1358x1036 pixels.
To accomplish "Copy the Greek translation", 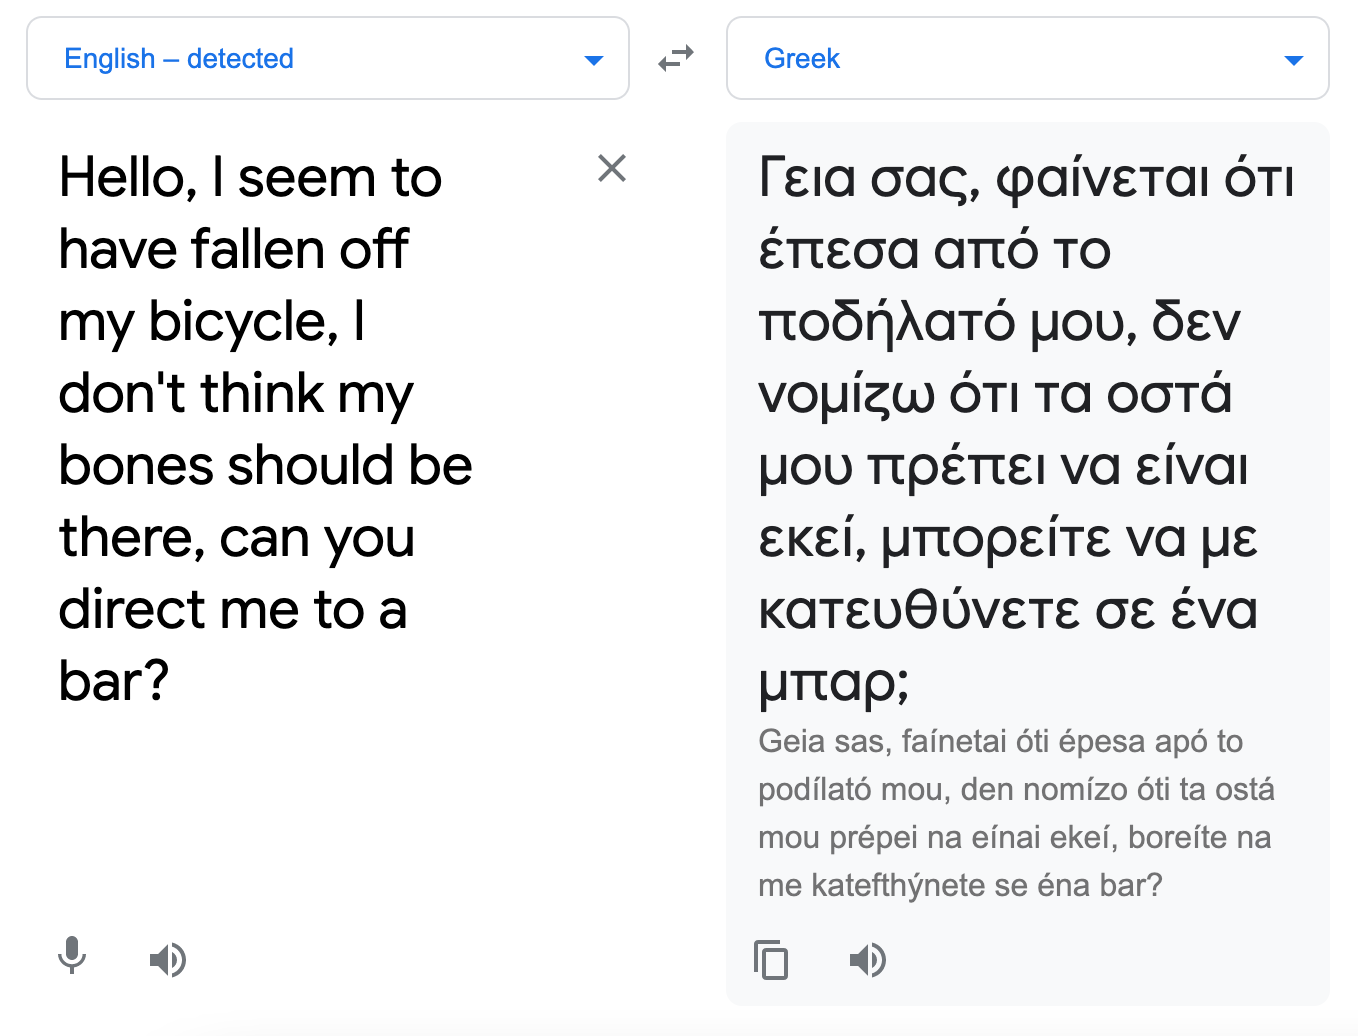I will 771,960.
